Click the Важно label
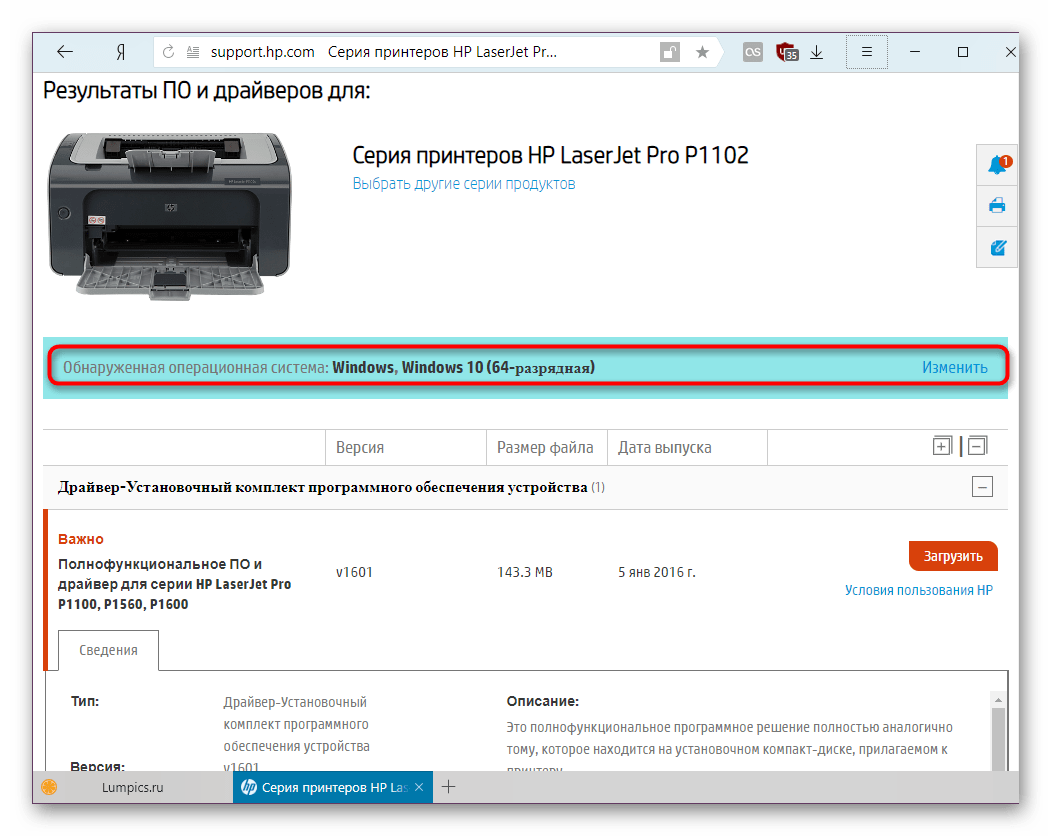 click(x=80, y=539)
